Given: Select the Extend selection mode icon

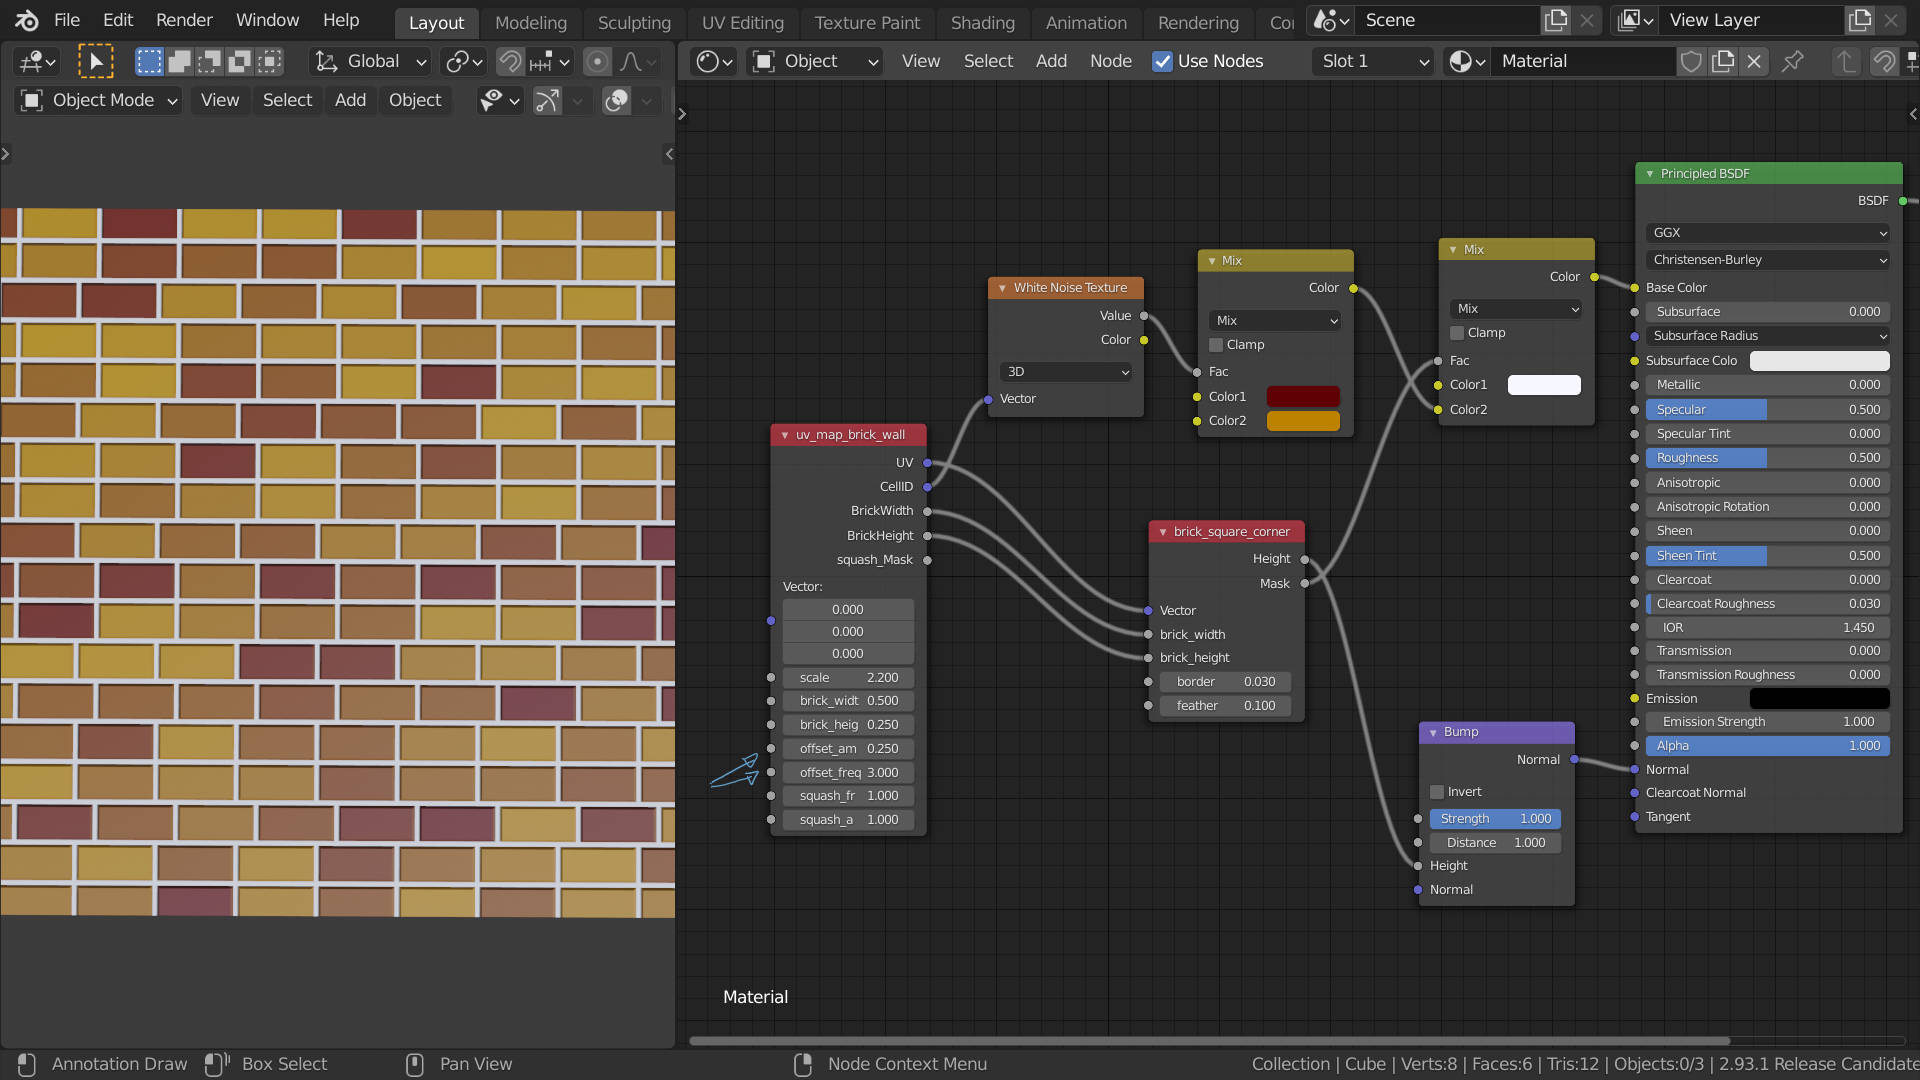Looking at the screenshot, I should [179, 61].
